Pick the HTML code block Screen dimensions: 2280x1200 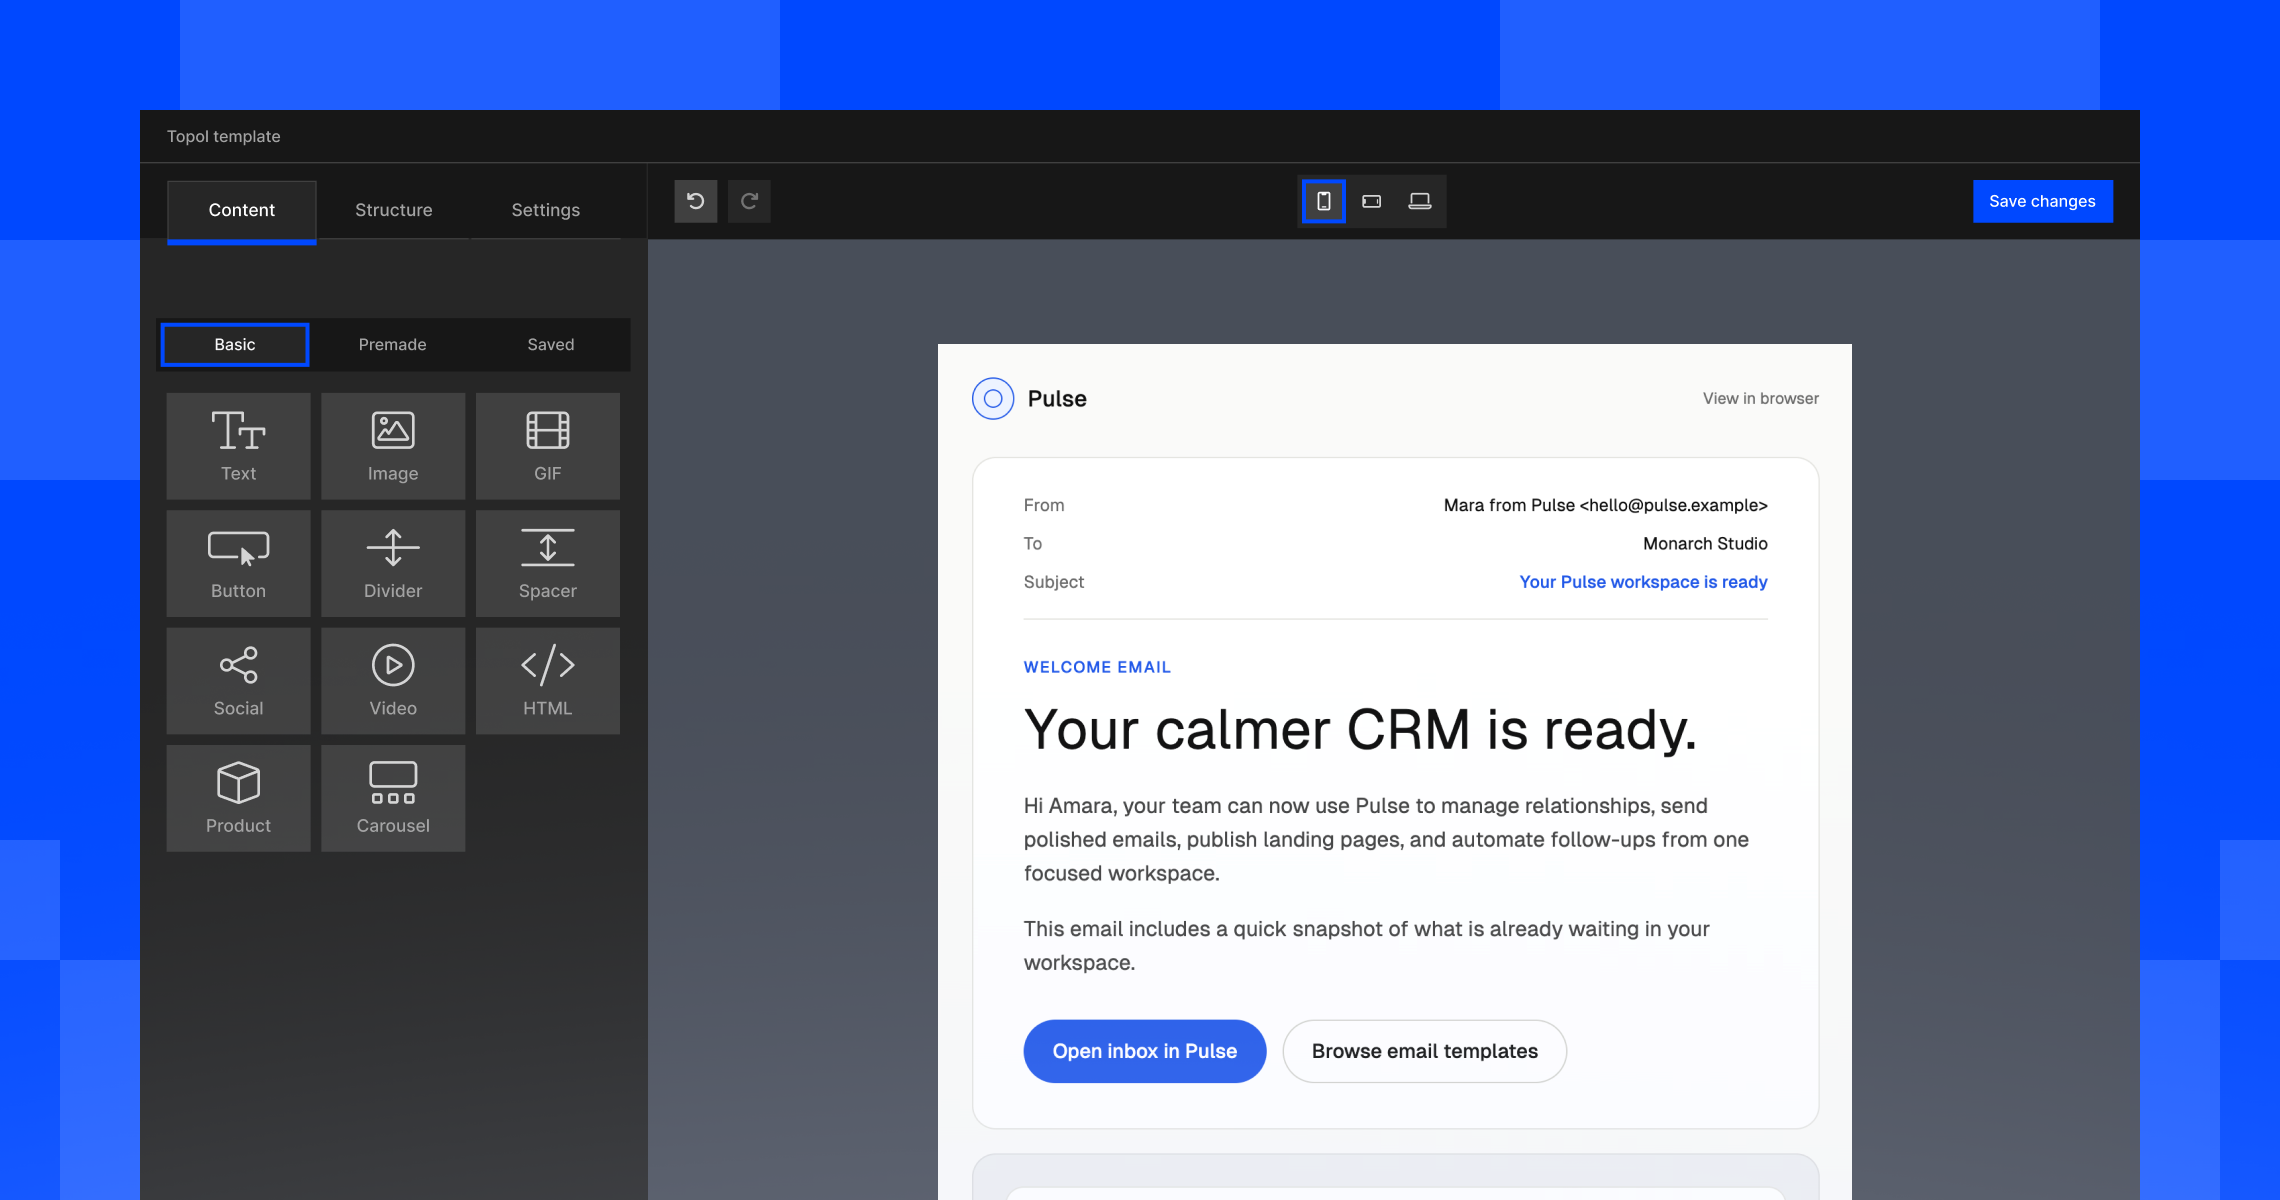click(548, 681)
